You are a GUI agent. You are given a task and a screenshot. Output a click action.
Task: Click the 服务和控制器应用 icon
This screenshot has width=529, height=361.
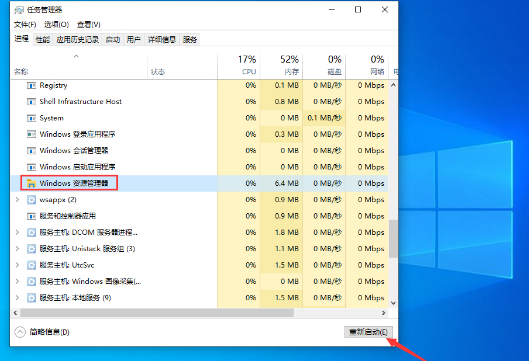[x=31, y=216]
